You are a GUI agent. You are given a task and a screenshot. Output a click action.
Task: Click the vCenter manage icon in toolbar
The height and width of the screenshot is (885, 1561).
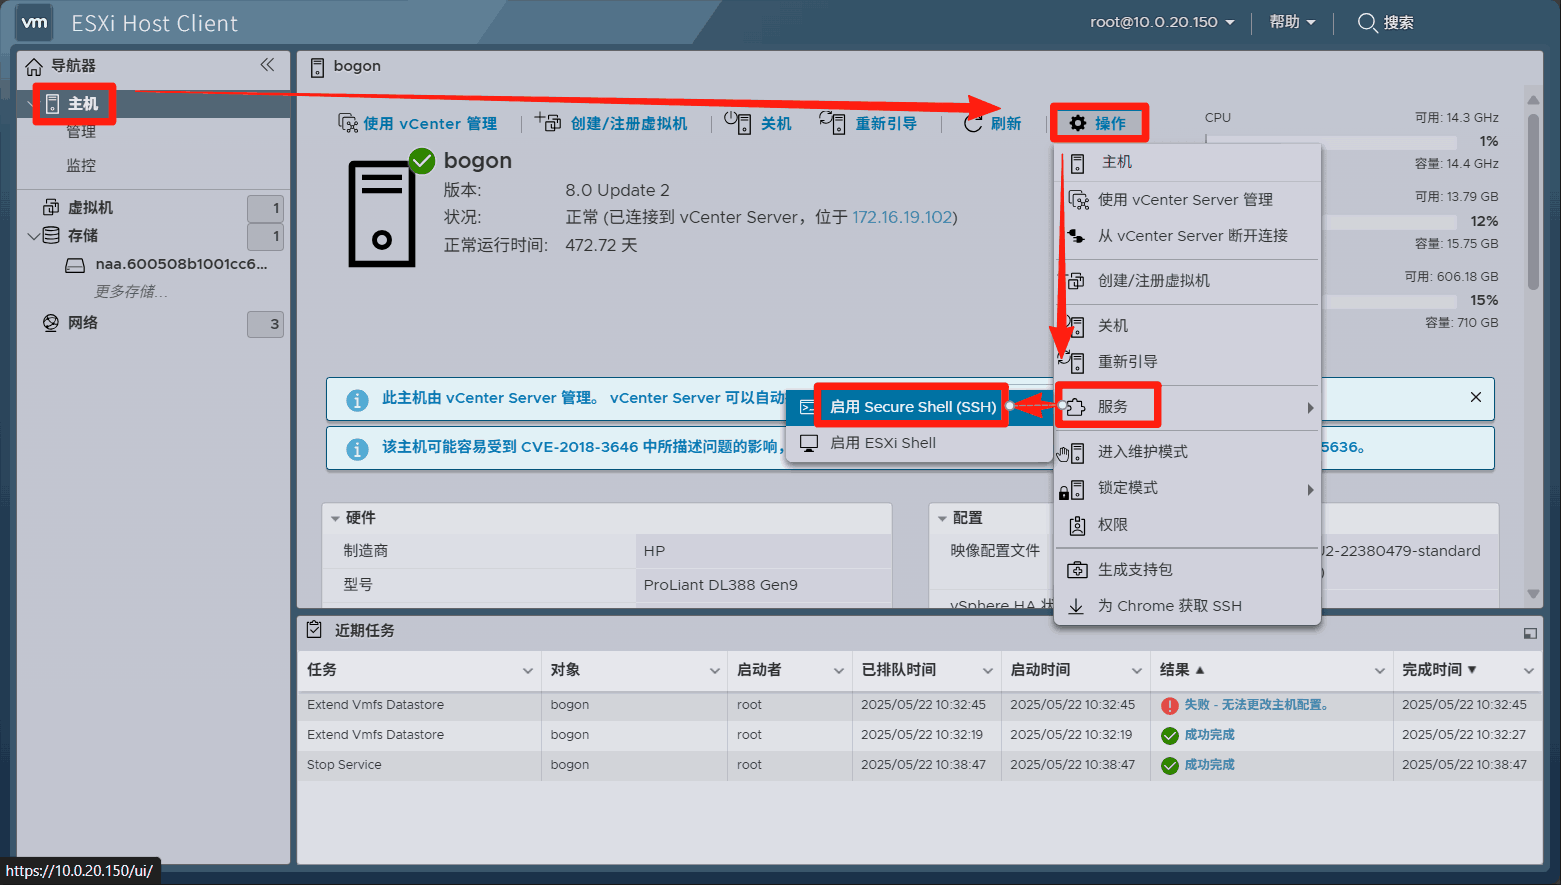tap(347, 122)
